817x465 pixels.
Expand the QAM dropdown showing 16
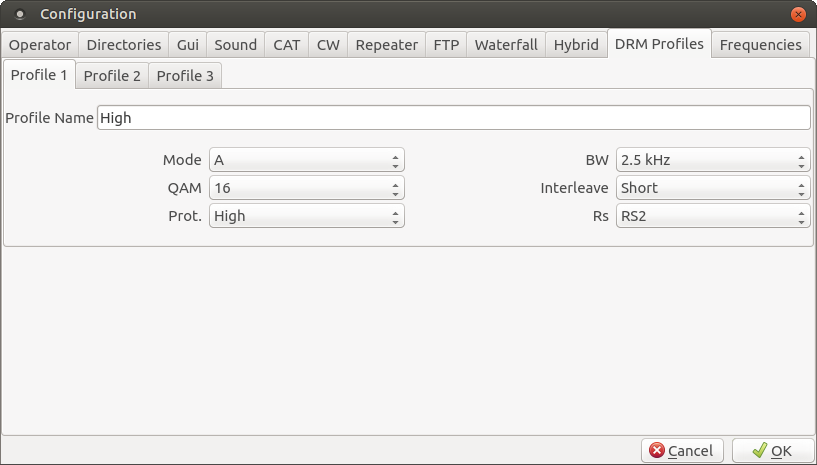pyautogui.click(x=307, y=188)
